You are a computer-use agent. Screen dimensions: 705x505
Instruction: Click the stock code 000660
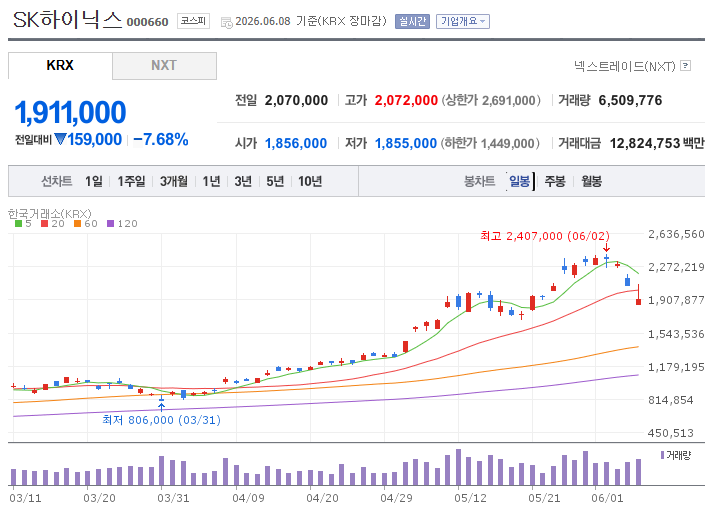click(147, 22)
